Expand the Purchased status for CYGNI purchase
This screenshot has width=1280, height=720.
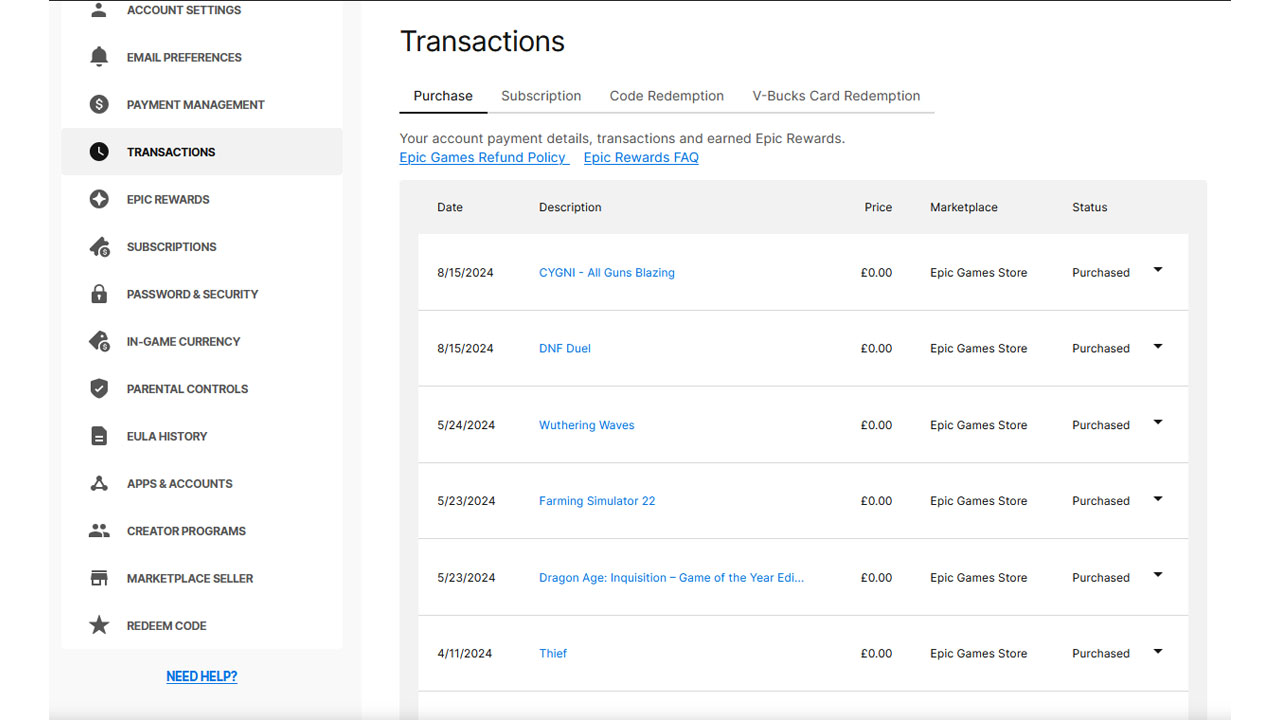(1157, 270)
